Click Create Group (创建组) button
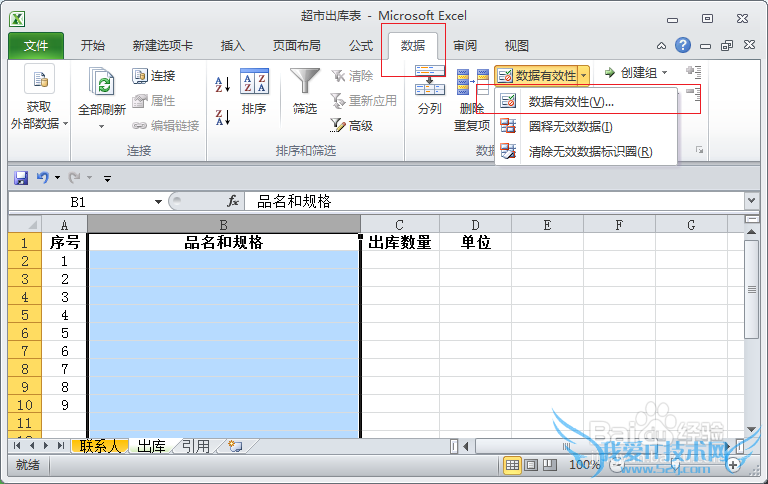The height and width of the screenshot is (484, 768). (x=631, y=73)
